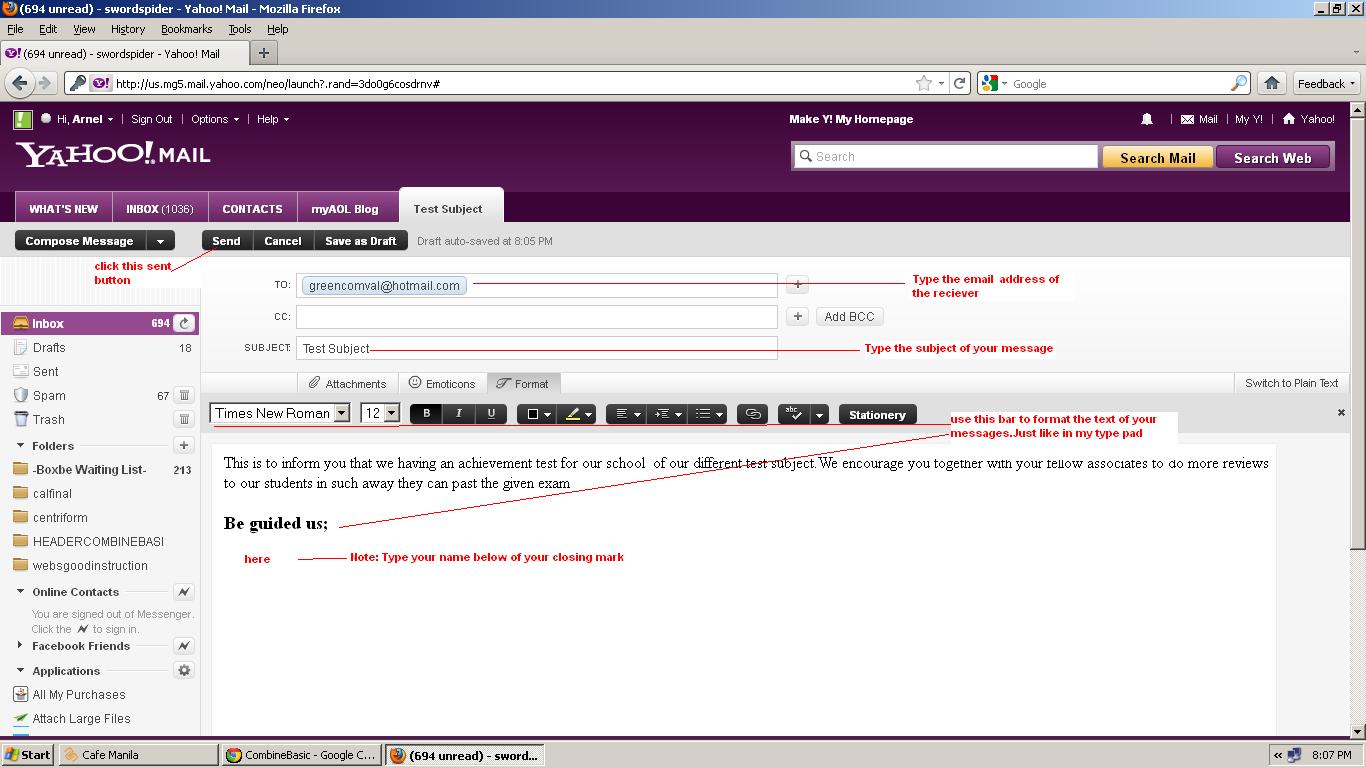
Task: Add a contact to the CC field with plus
Action: coord(797,316)
